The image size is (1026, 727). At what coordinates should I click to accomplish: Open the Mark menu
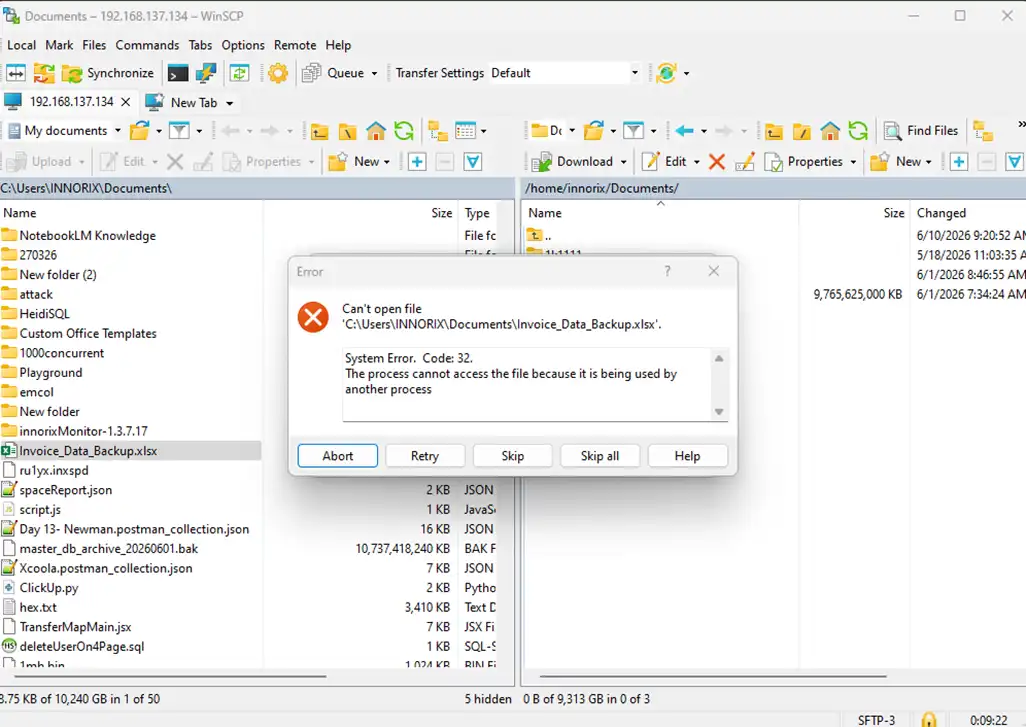(x=59, y=45)
